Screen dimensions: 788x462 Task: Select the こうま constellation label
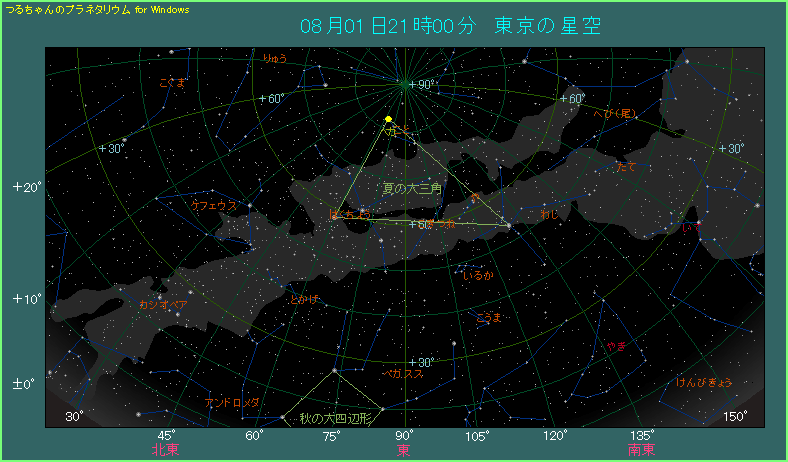(x=488, y=317)
